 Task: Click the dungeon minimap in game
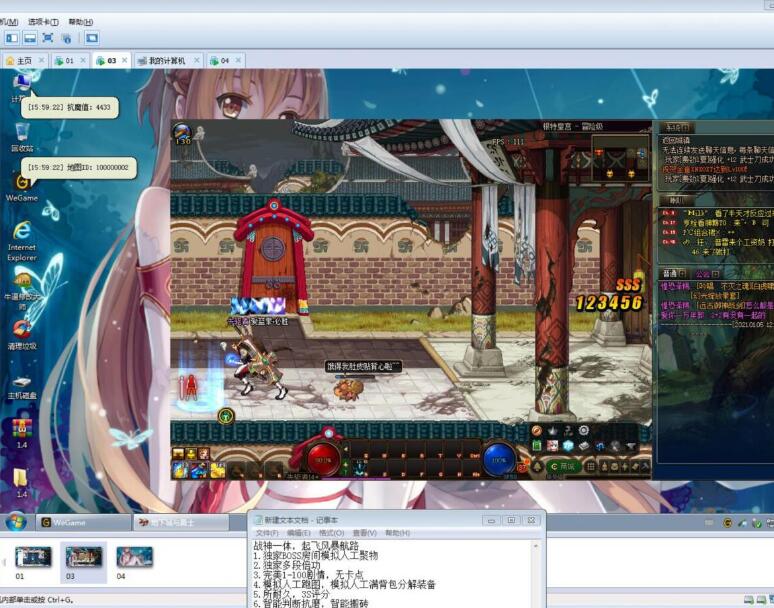(620, 158)
